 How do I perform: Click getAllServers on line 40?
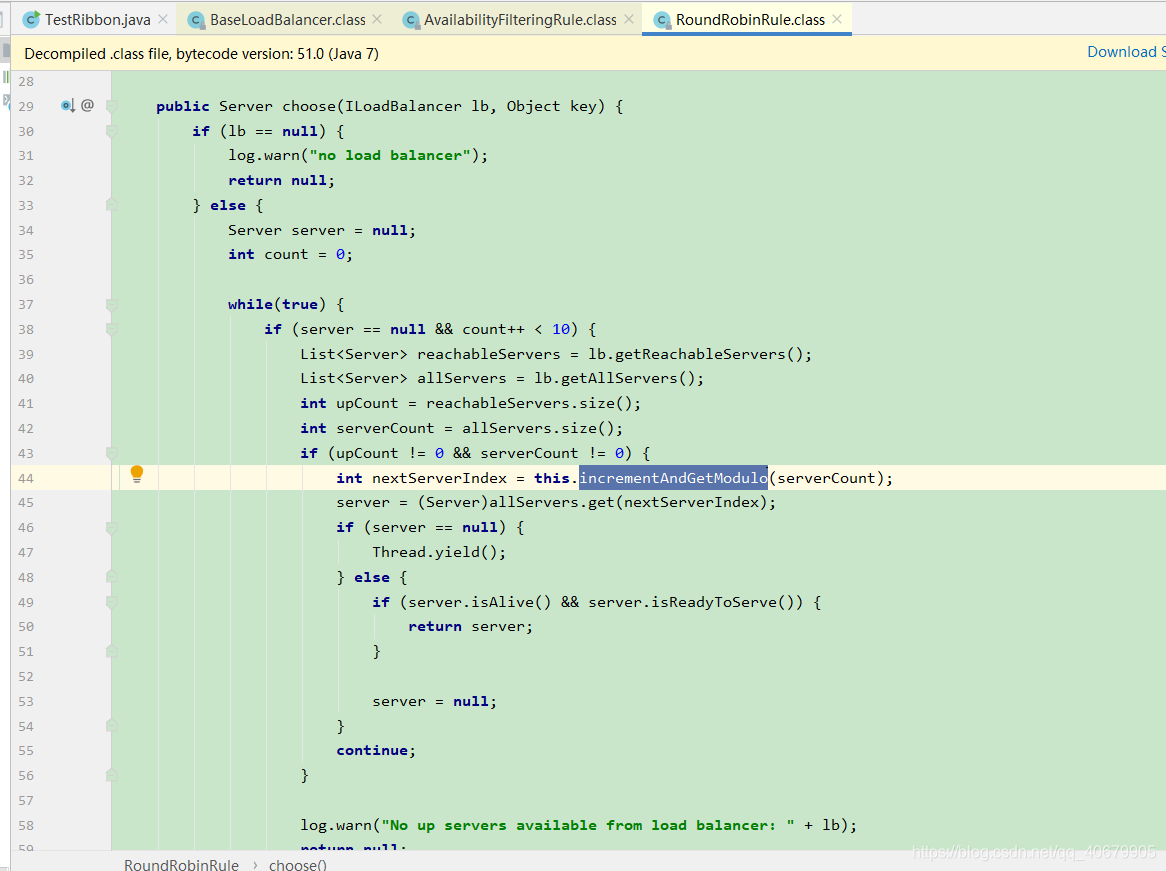click(619, 379)
